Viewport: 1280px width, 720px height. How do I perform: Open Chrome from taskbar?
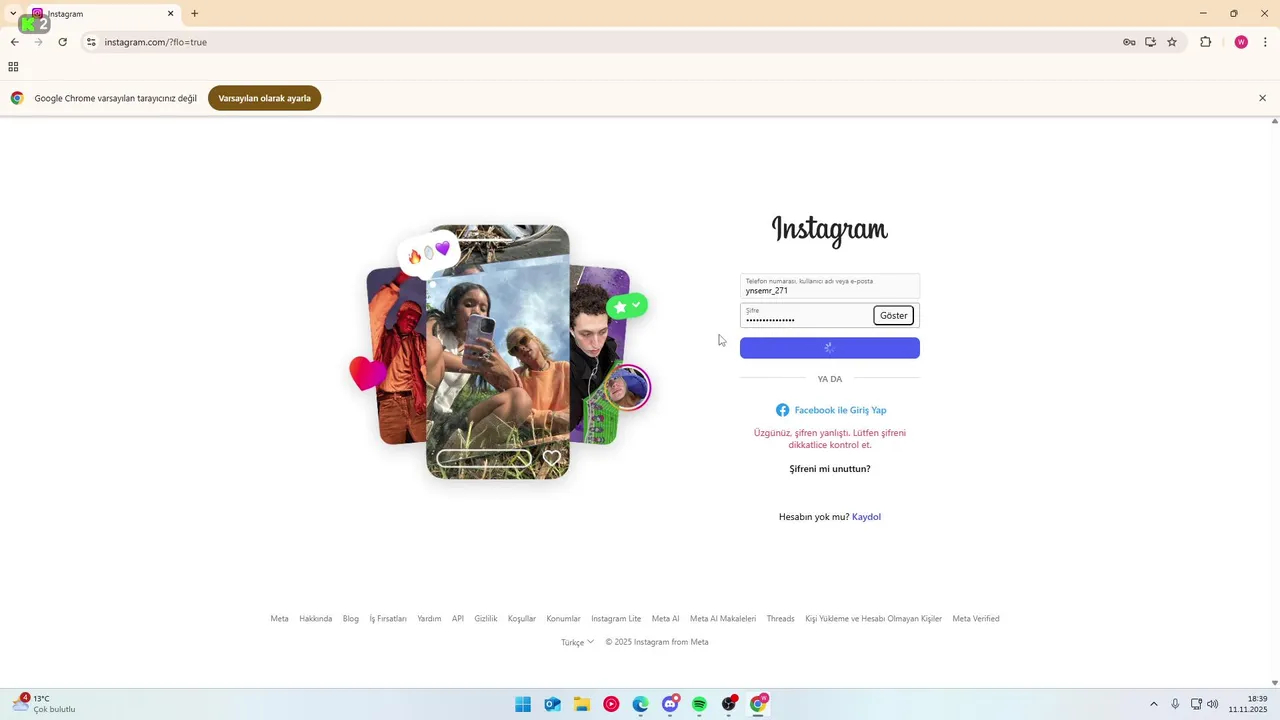pos(758,704)
